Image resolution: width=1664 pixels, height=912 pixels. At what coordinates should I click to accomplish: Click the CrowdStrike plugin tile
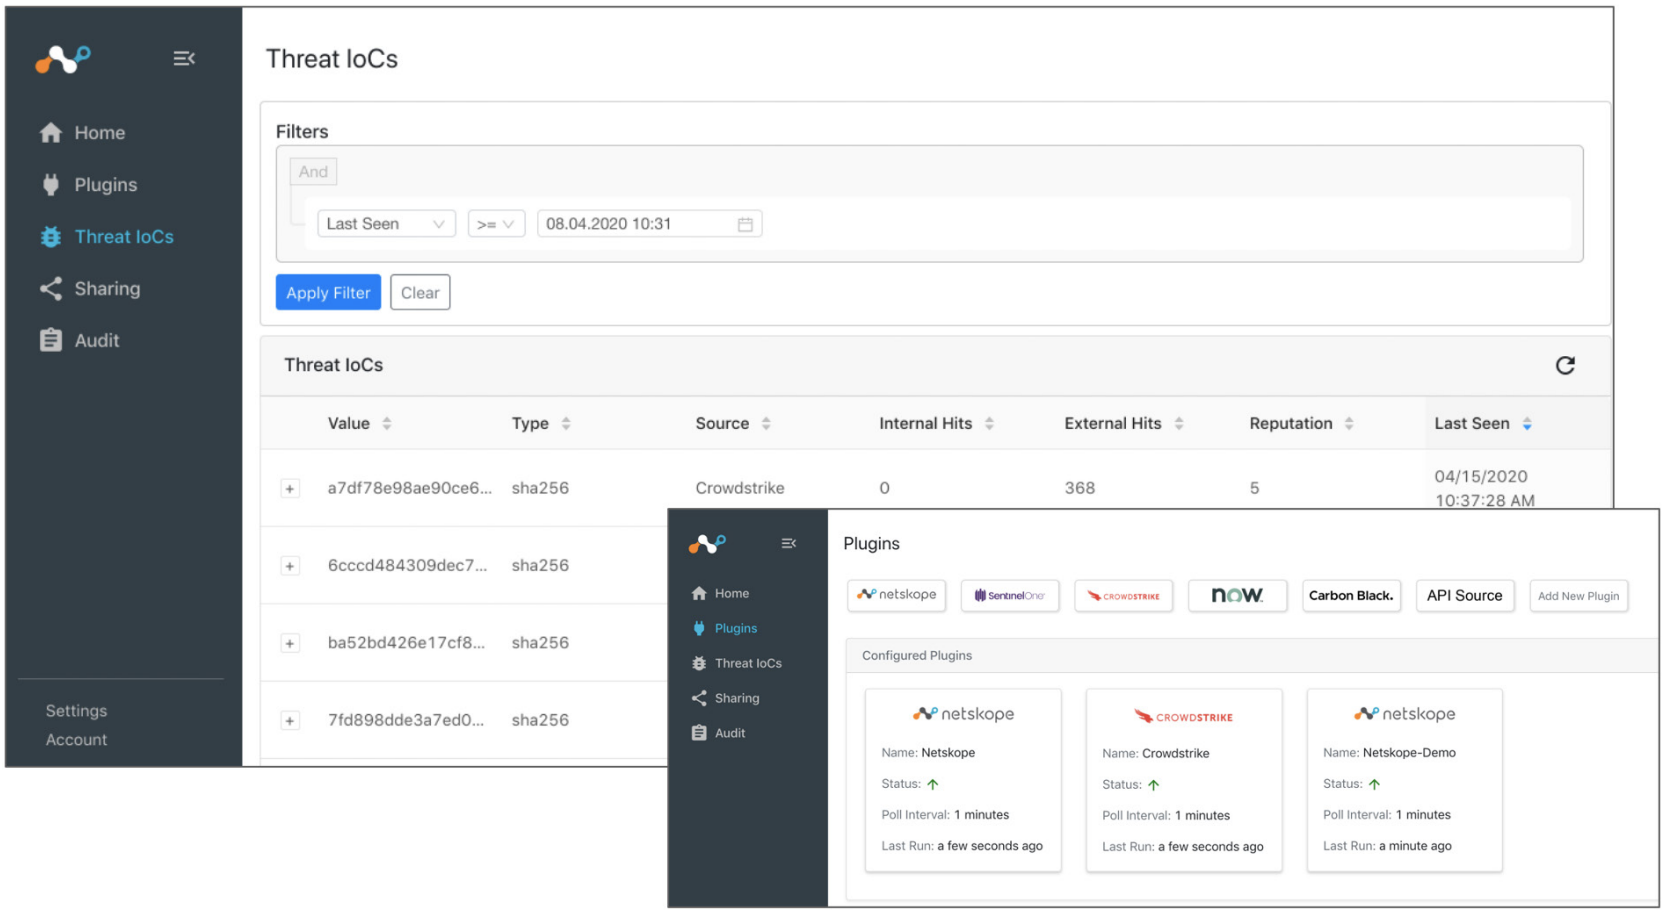click(1123, 596)
